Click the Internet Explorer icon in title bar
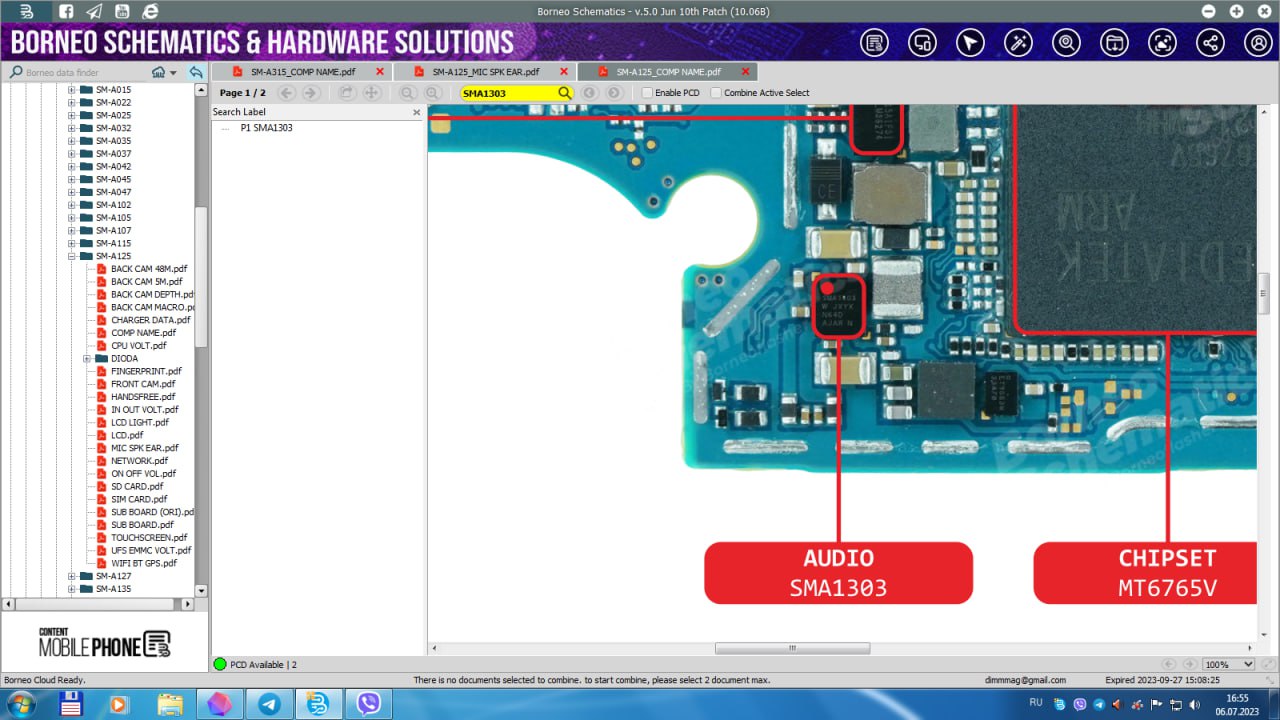 [150, 11]
